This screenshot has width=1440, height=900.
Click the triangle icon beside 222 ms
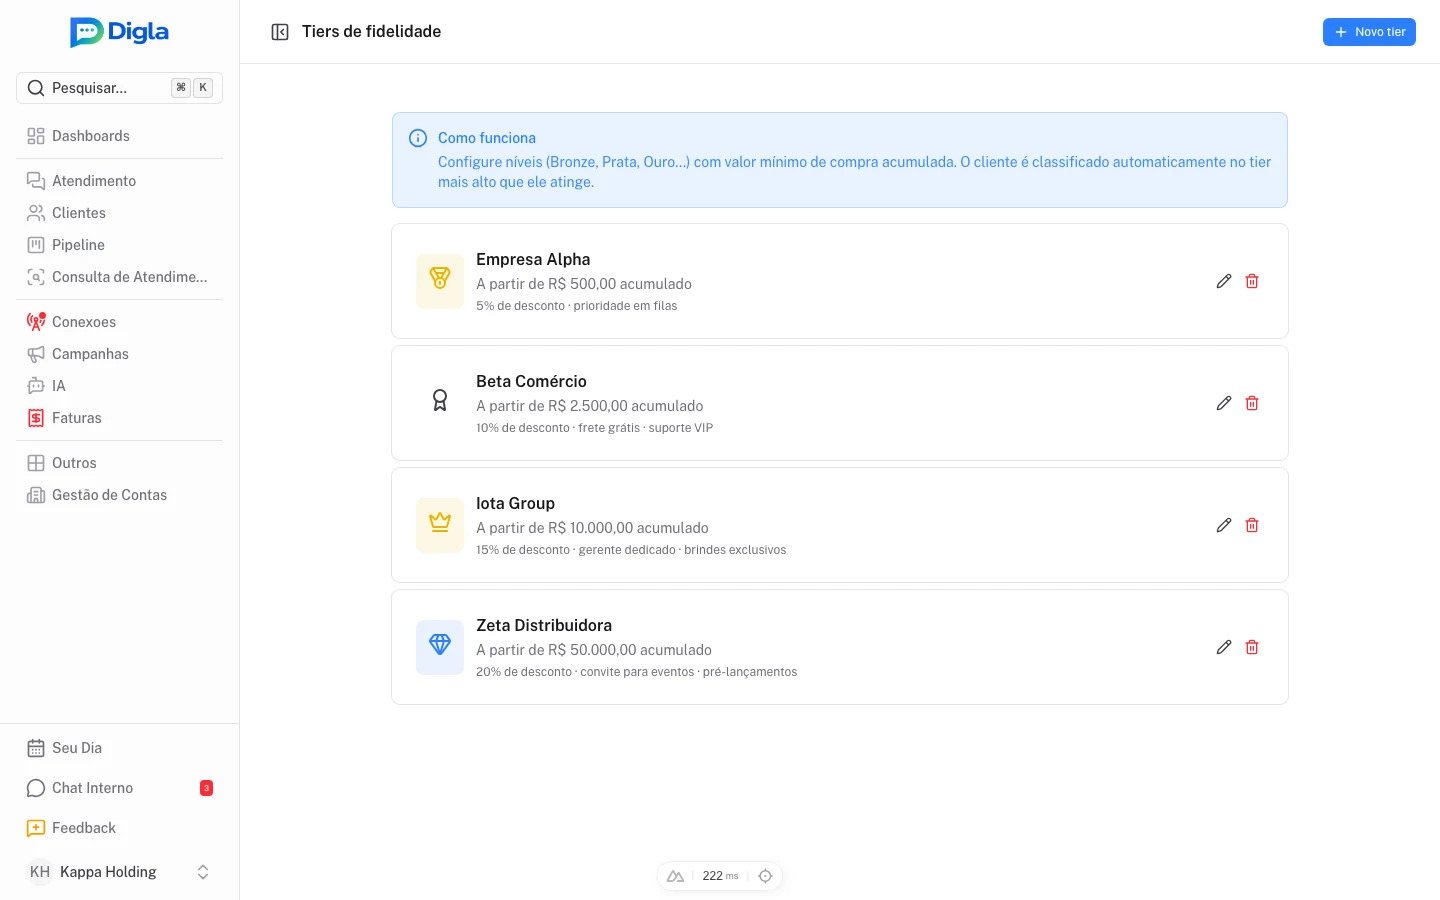pos(675,876)
